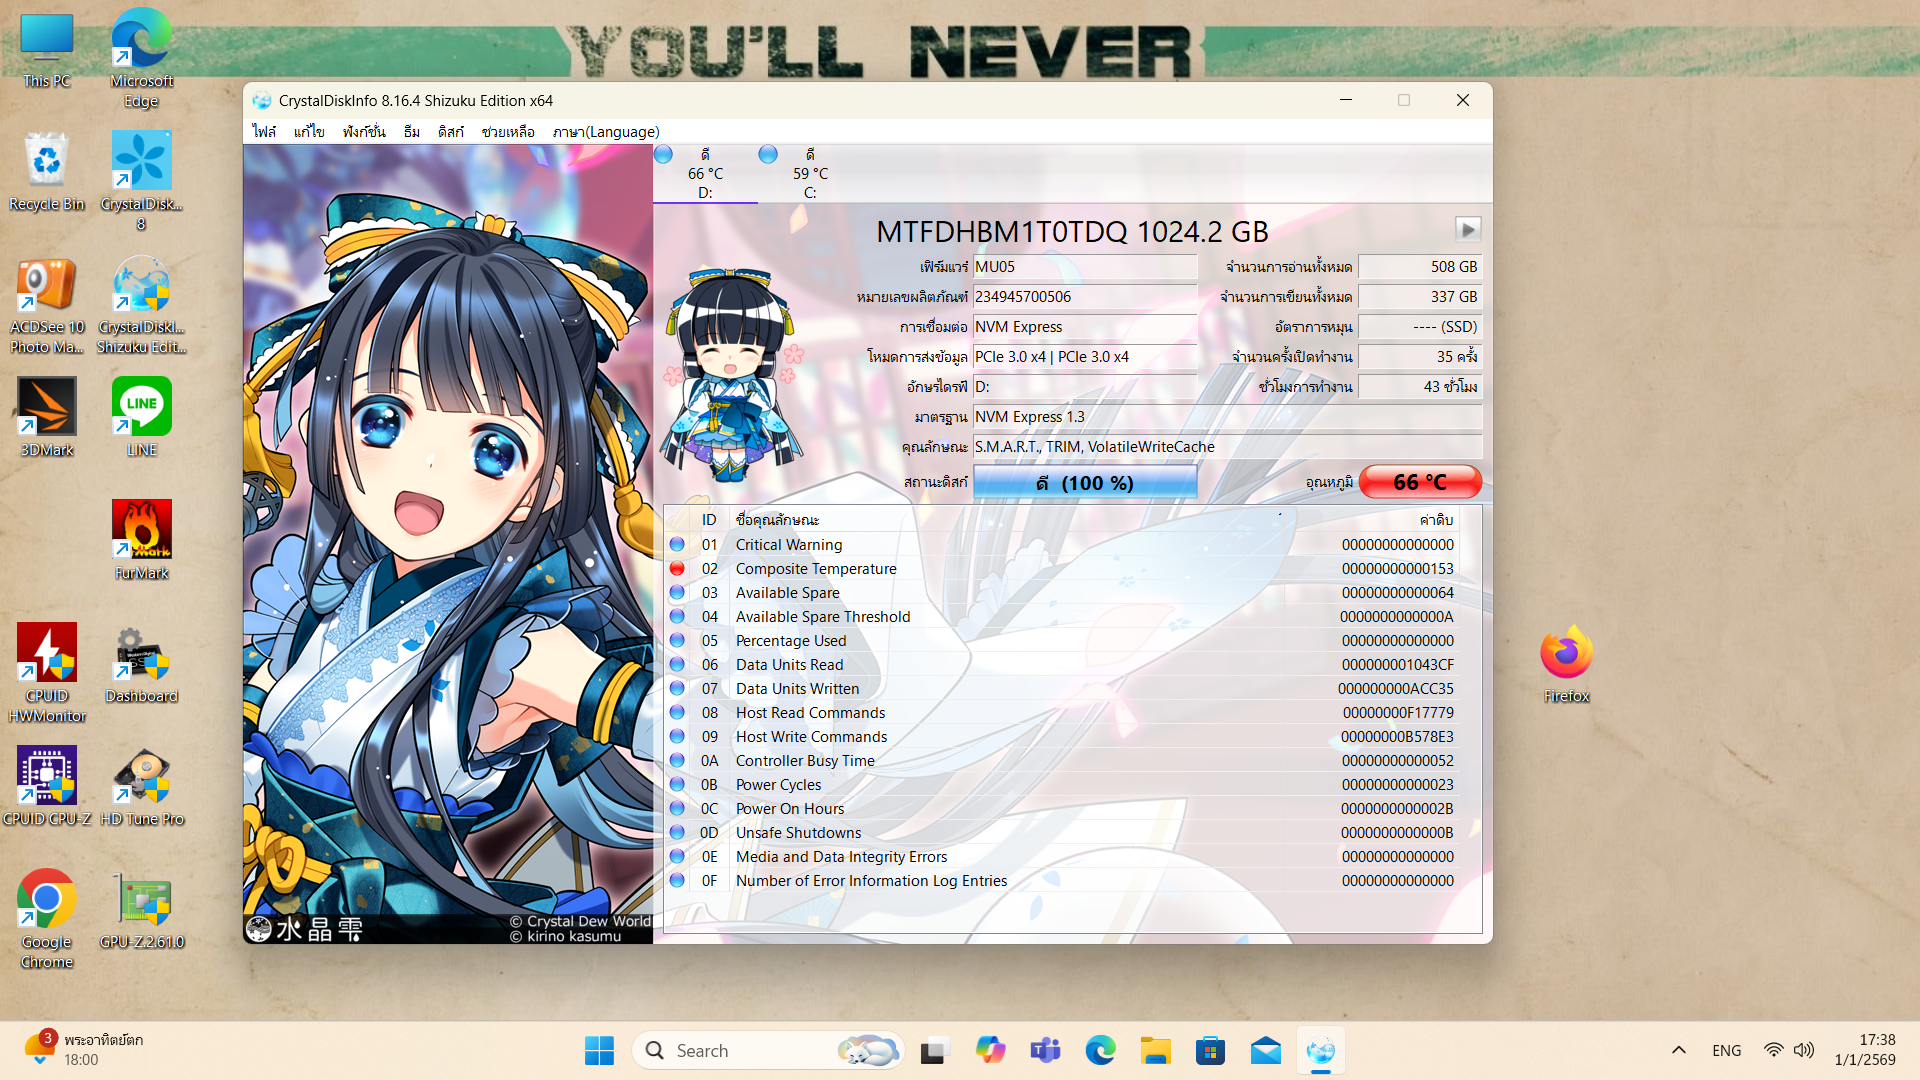Click the ดี (100 %) health status bar
Image resolution: width=1920 pixels, height=1080 pixels.
[x=1084, y=482]
